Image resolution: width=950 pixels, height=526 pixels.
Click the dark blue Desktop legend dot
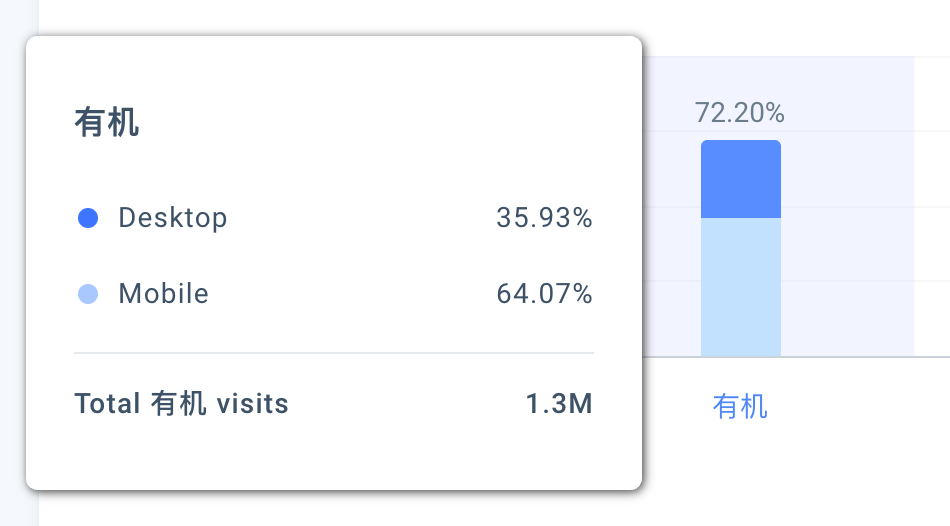tap(88, 218)
